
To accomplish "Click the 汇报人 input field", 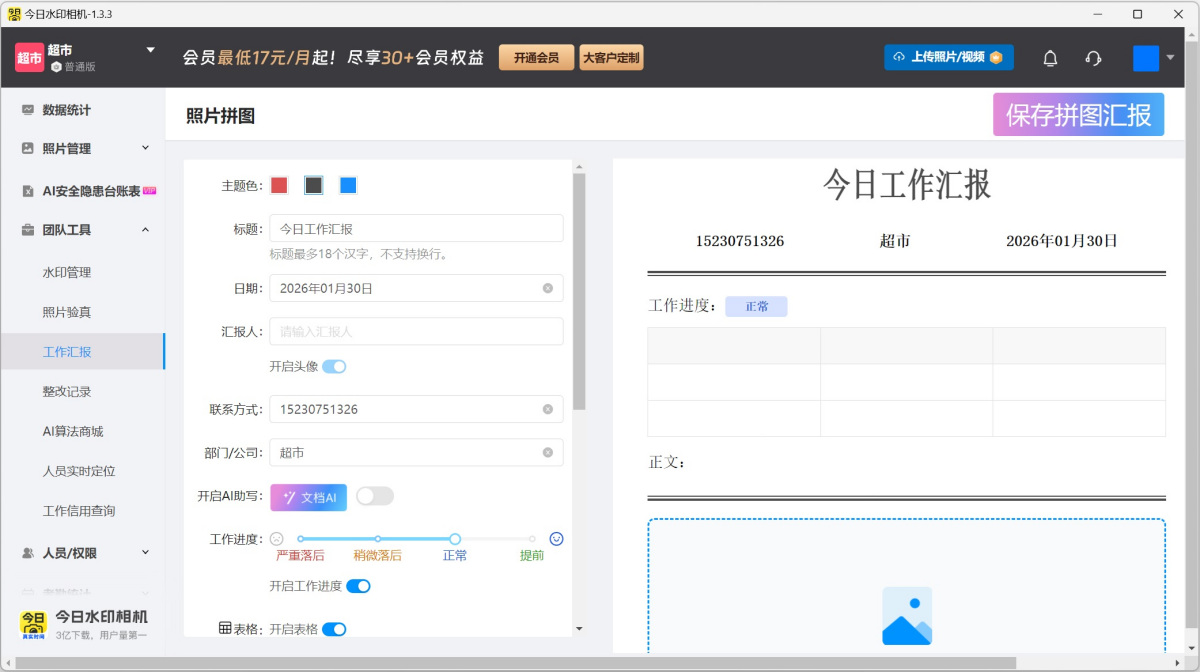I will [x=415, y=331].
